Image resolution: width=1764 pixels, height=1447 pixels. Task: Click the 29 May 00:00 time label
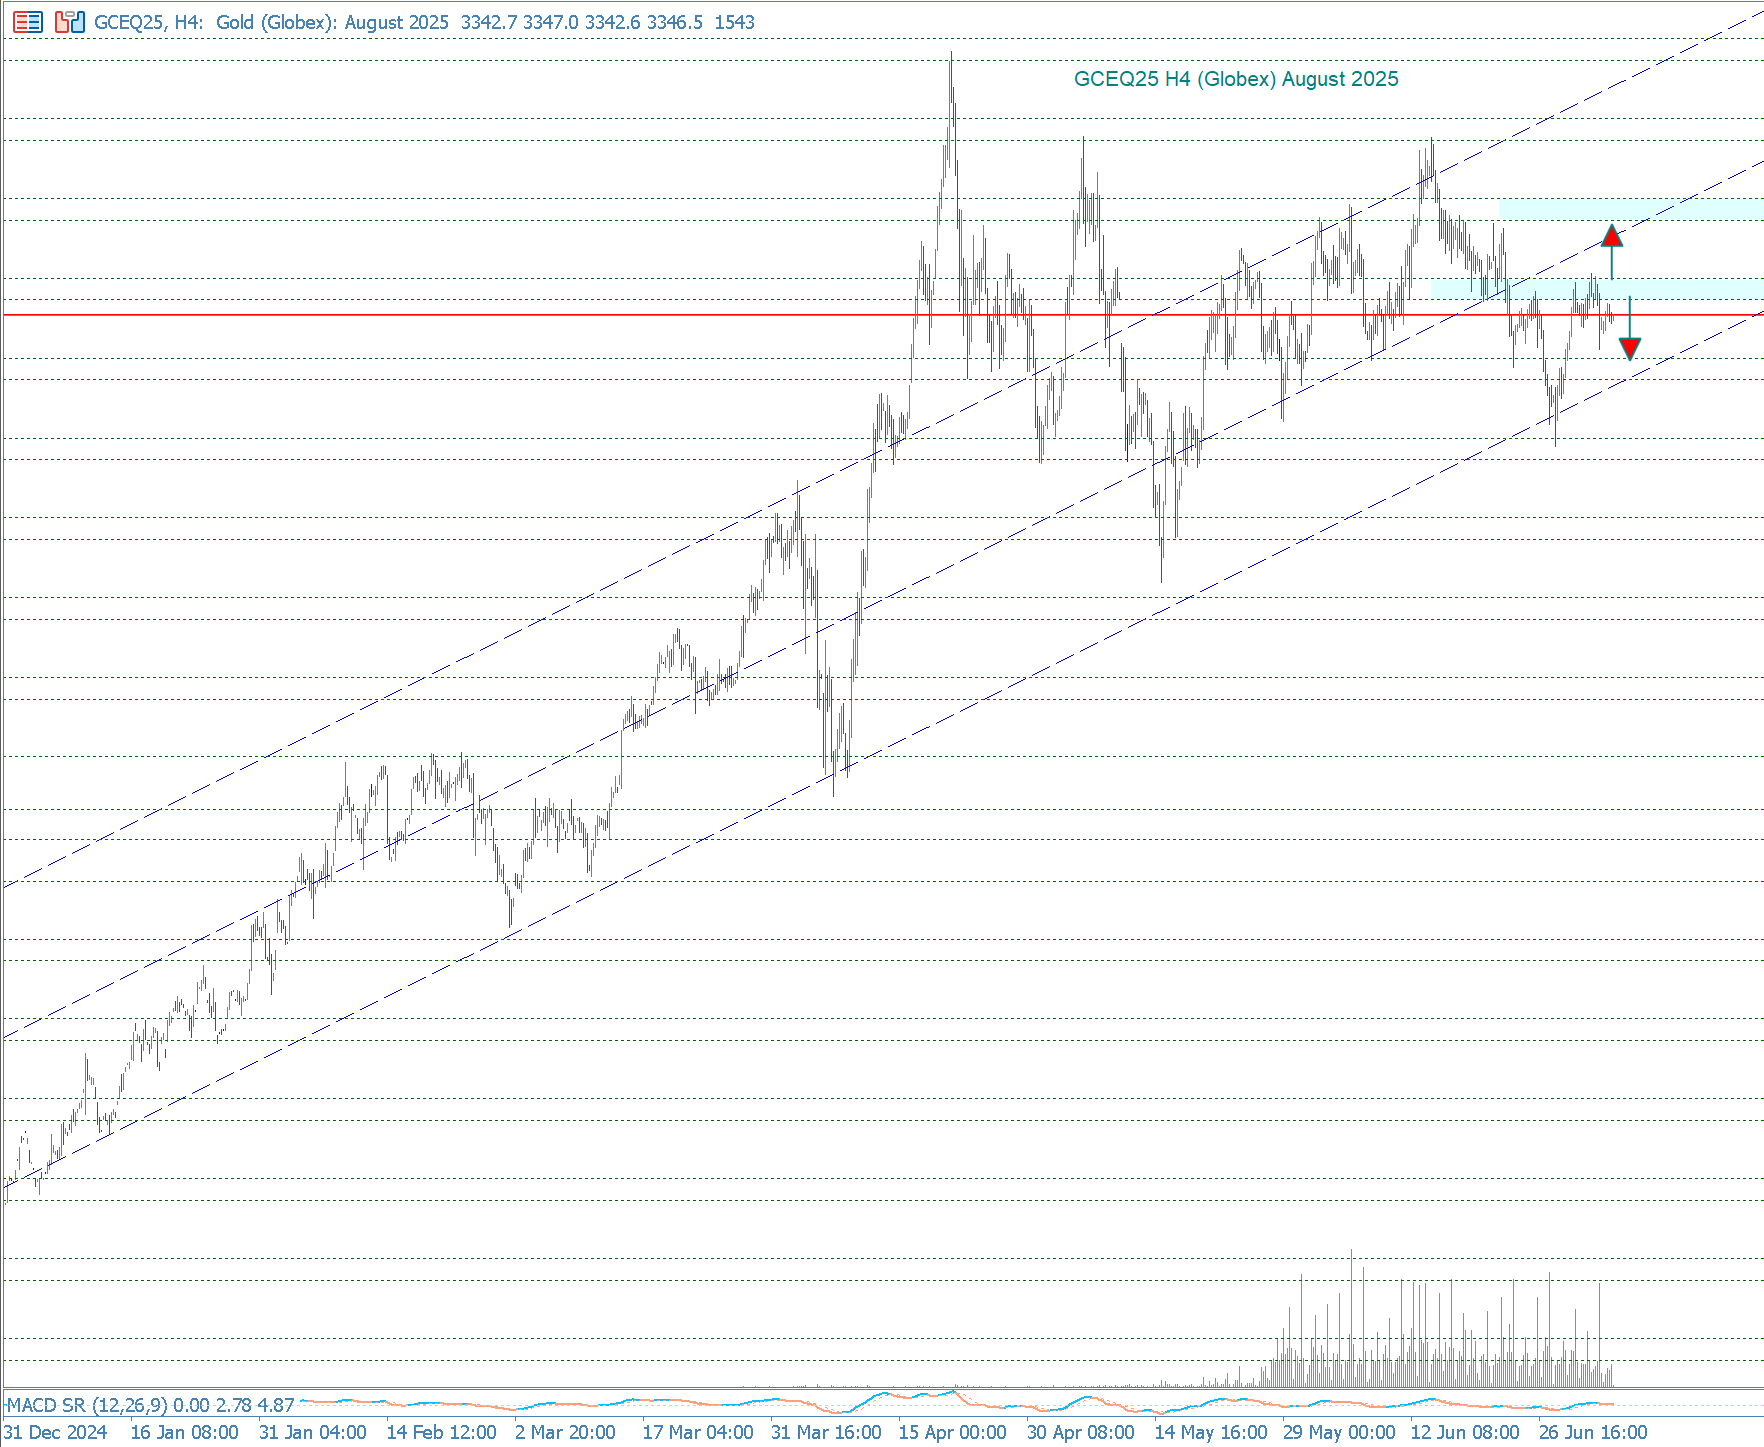click(1338, 1432)
